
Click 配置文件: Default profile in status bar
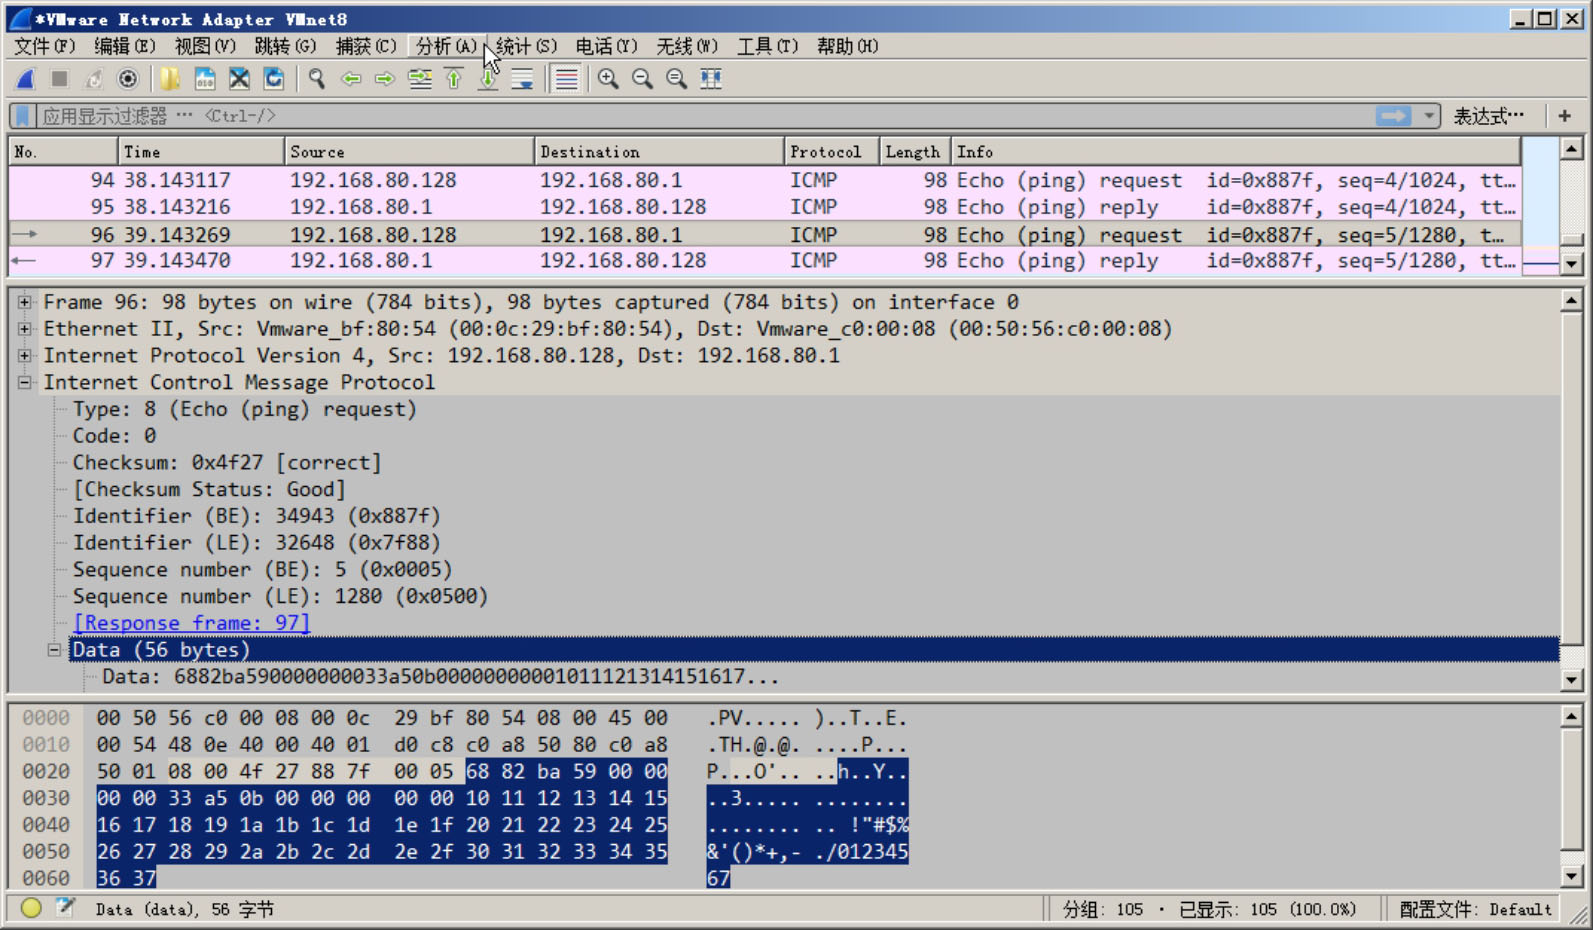pos(1475,909)
